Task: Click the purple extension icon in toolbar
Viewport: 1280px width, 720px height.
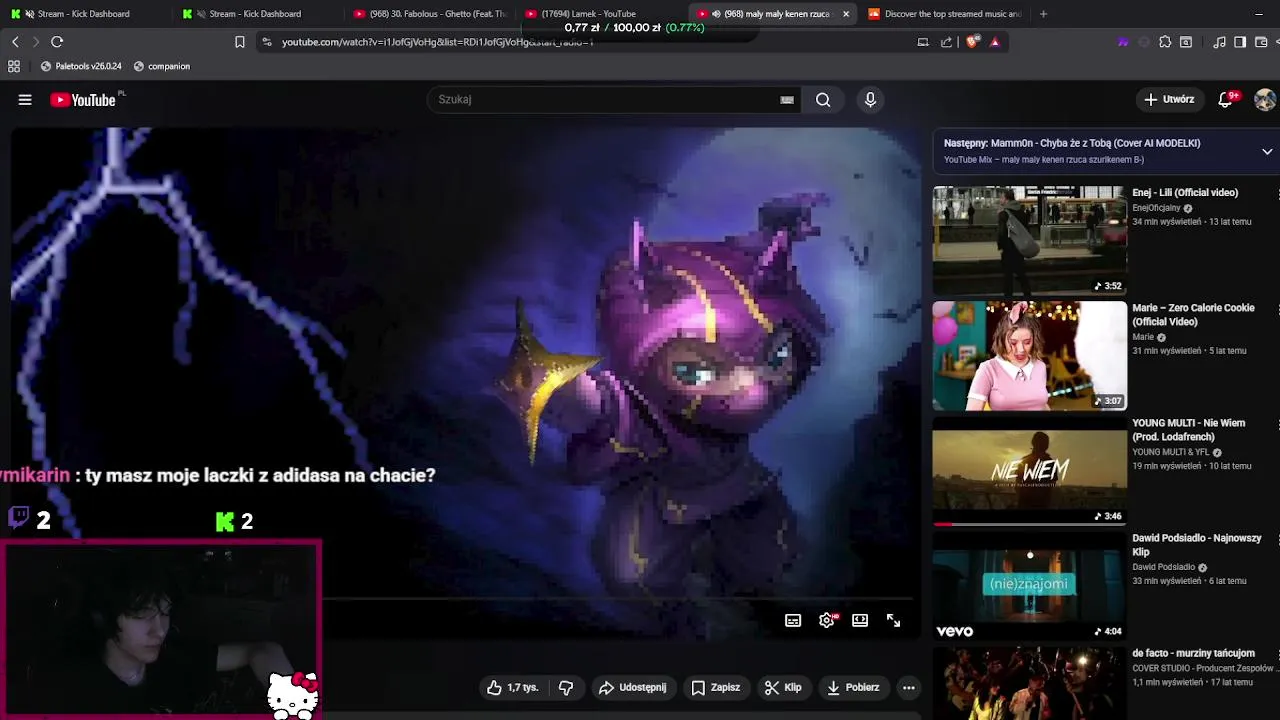Action: [x=1123, y=42]
